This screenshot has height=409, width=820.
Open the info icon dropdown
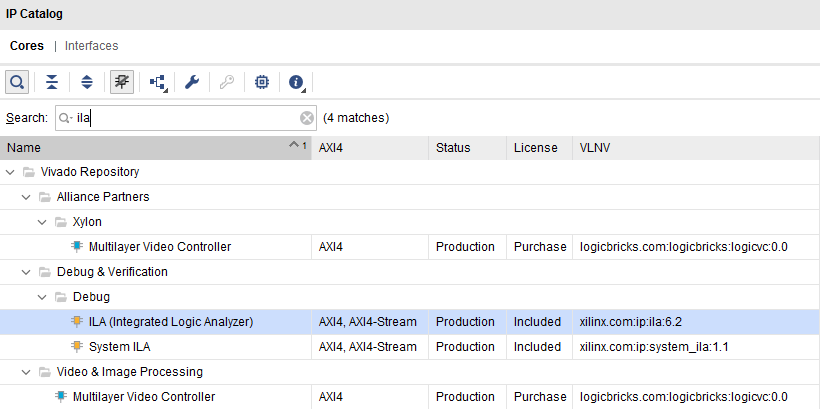[x=296, y=82]
